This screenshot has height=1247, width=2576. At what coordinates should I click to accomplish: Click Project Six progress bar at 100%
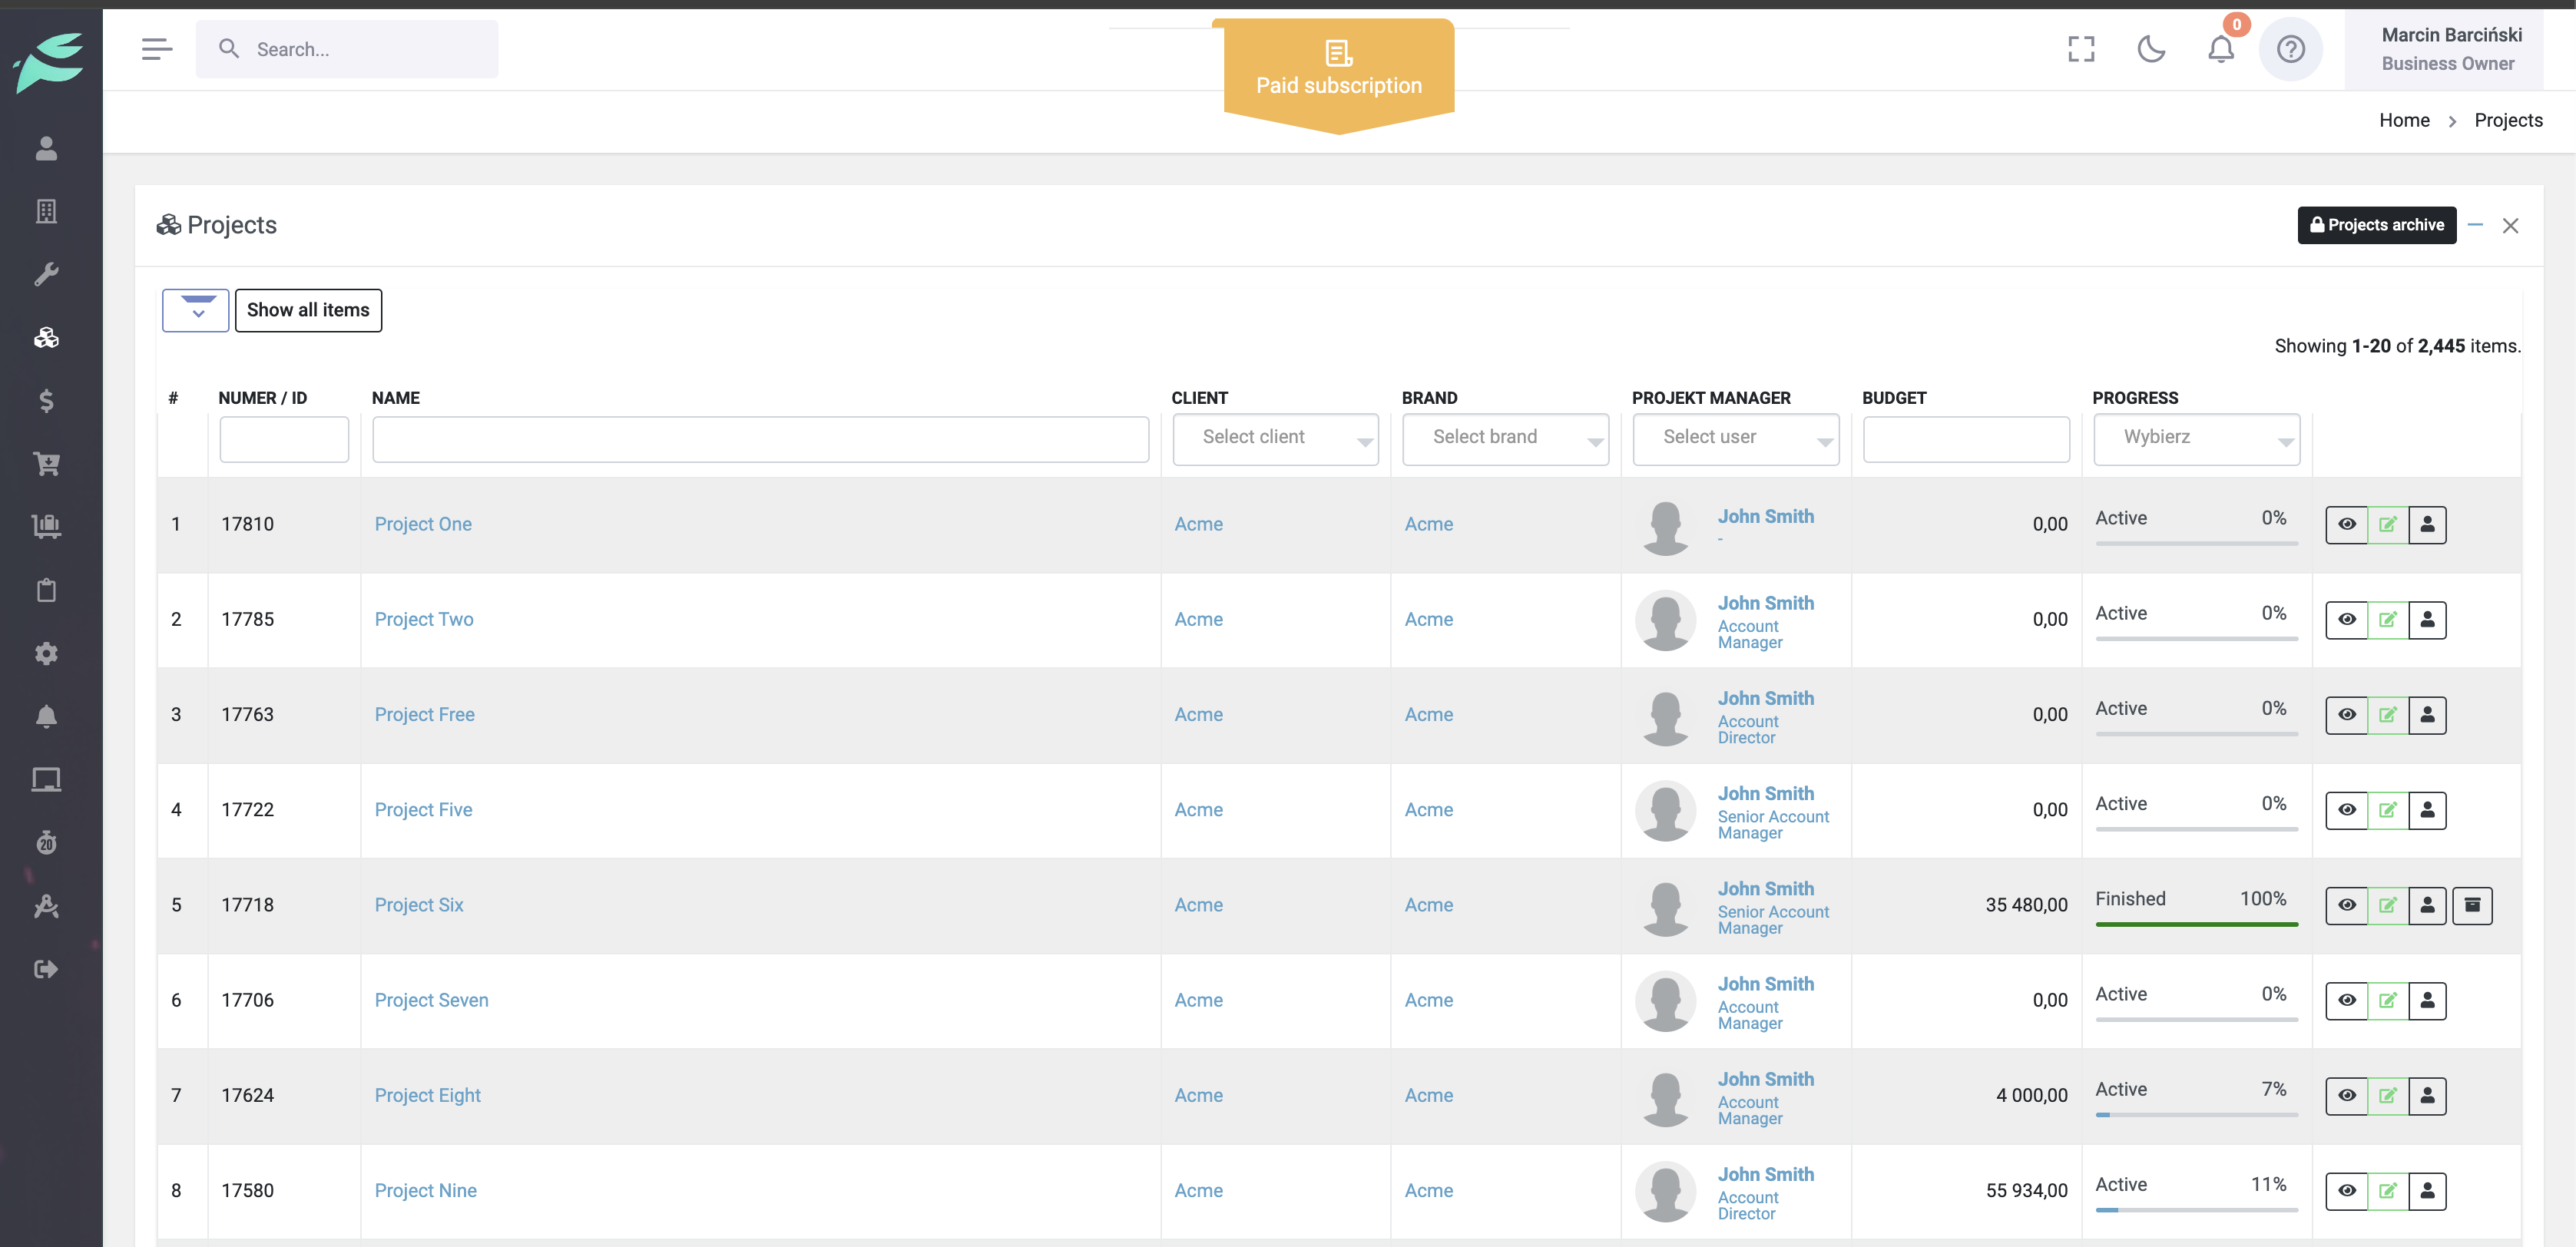point(2196,924)
